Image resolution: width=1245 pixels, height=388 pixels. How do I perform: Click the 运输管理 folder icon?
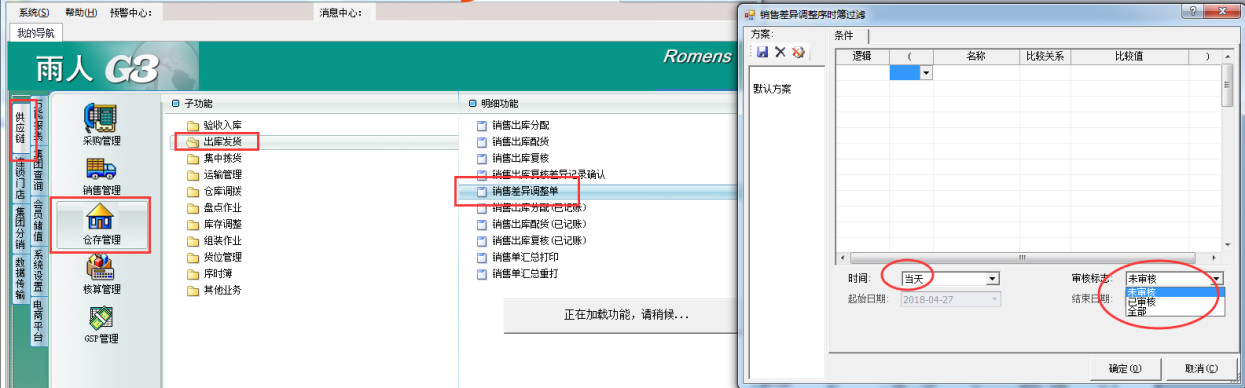[193, 174]
